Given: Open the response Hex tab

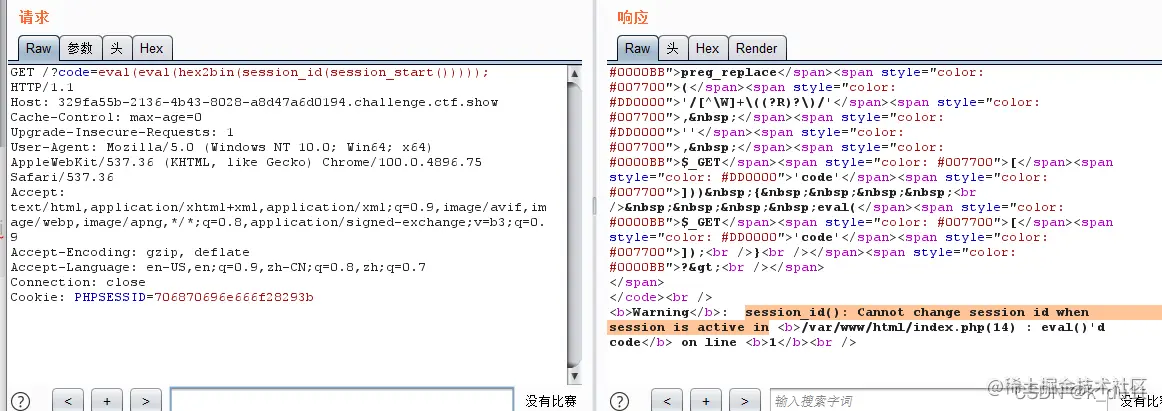Looking at the screenshot, I should (707, 48).
